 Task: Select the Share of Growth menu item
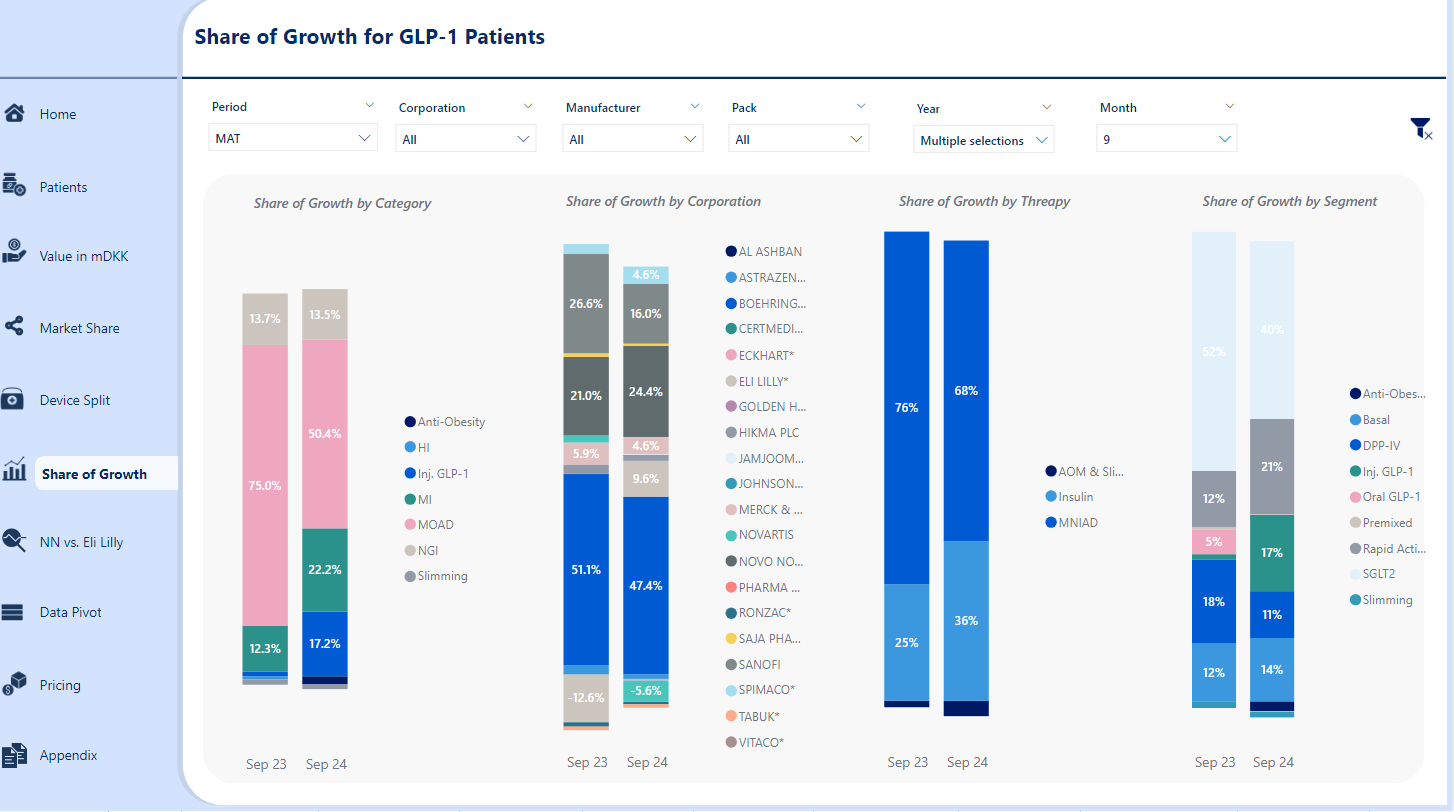[94, 474]
